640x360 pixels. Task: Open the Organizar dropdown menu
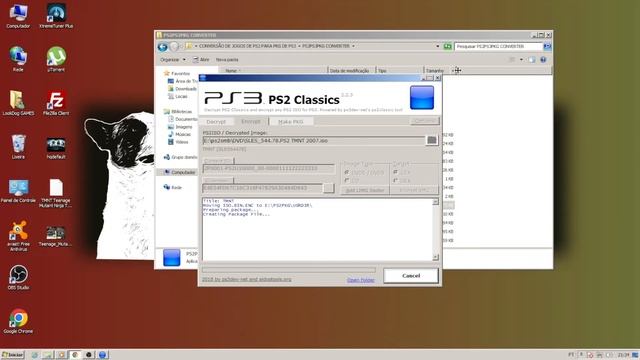pyautogui.click(x=173, y=60)
